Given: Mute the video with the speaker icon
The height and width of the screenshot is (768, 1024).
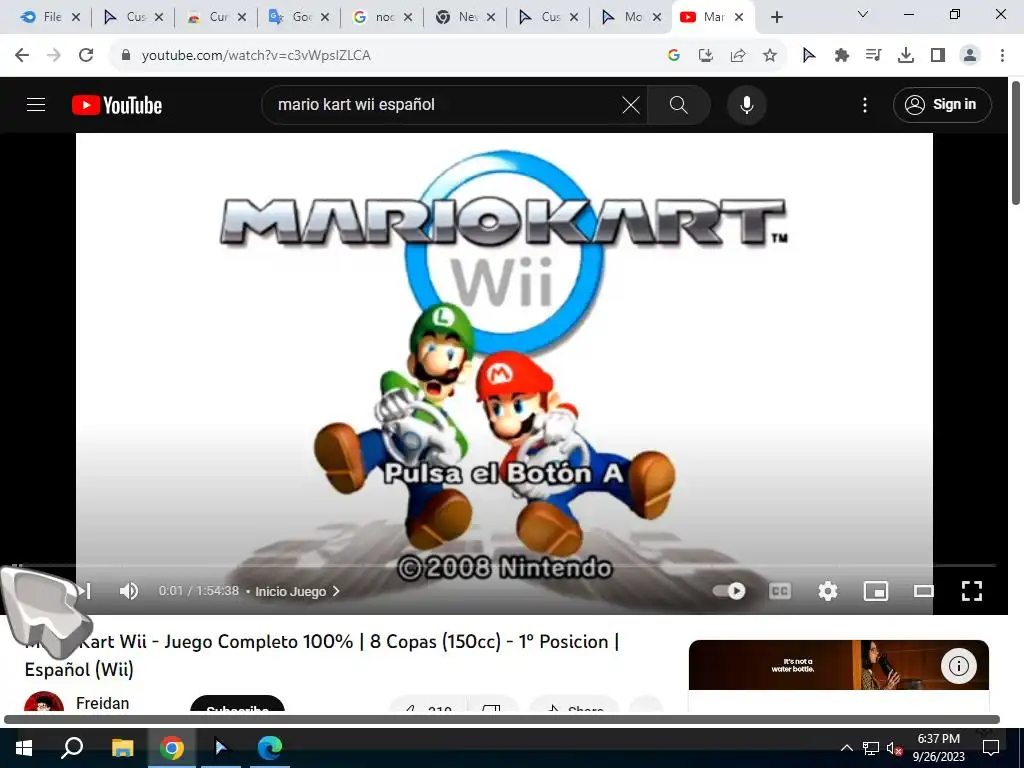Looking at the screenshot, I should tap(129, 590).
